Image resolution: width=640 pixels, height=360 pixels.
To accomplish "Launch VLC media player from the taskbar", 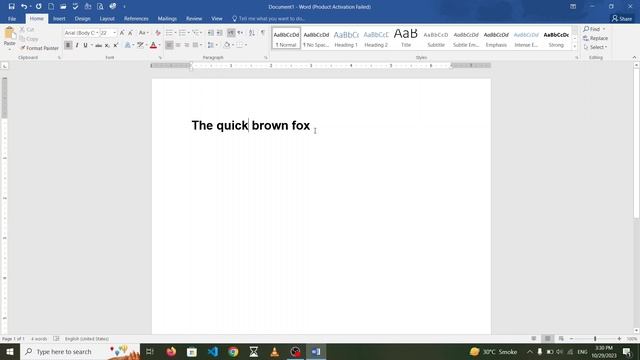I will tap(275, 351).
